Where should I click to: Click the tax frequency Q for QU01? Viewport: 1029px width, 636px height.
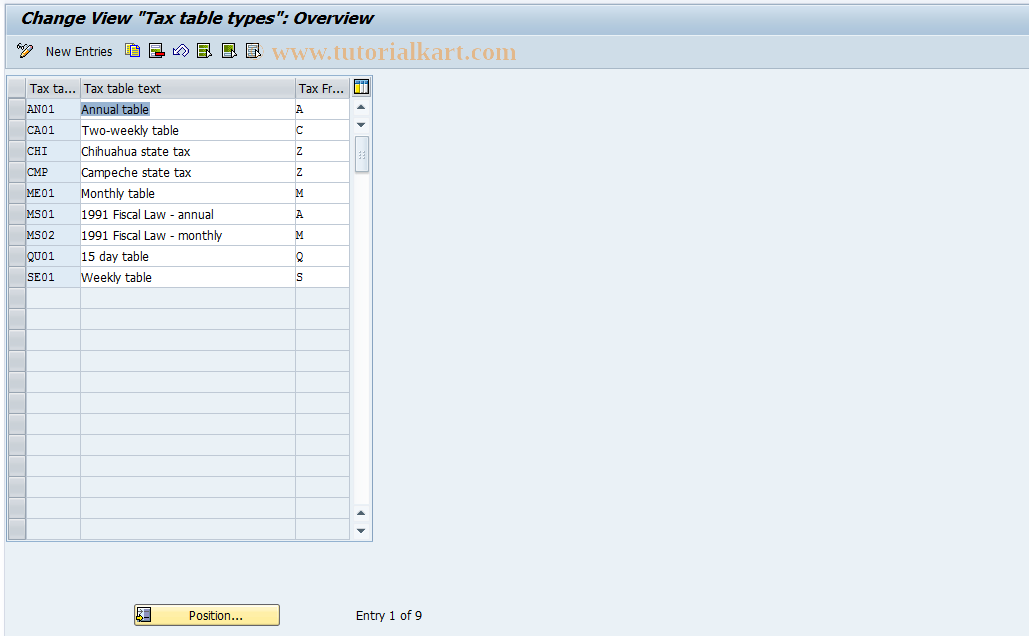tap(322, 256)
